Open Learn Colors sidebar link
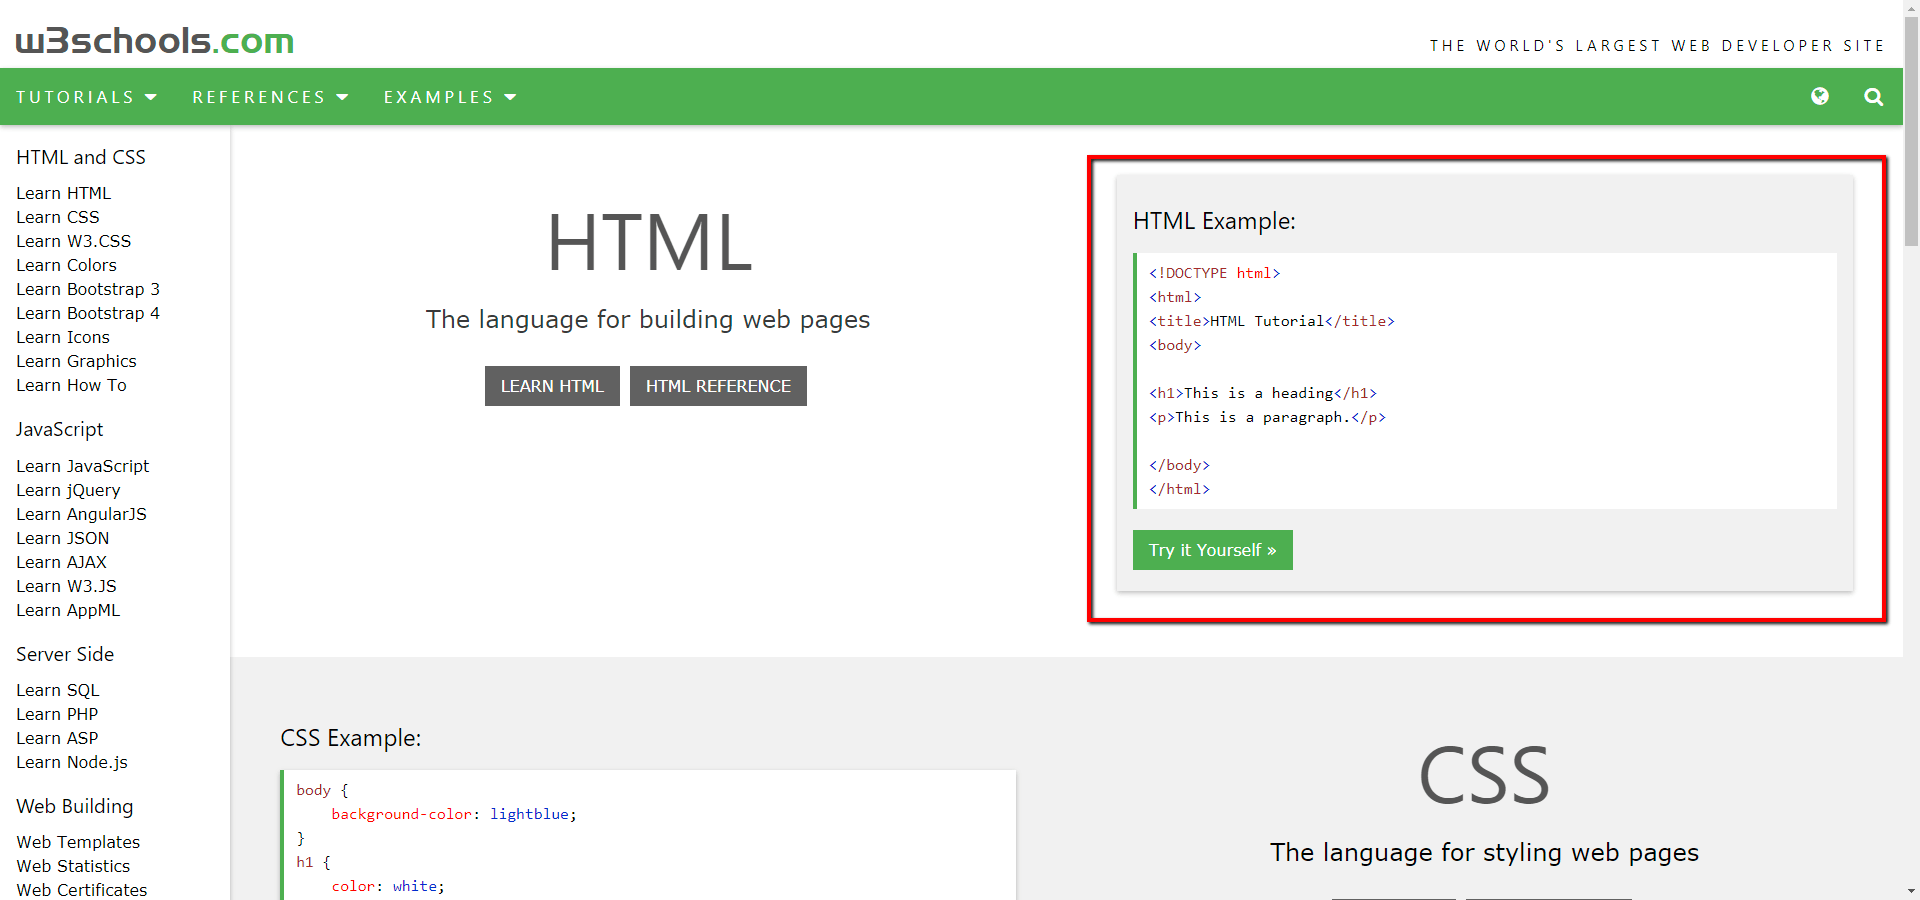The height and width of the screenshot is (900, 1920). (x=67, y=265)
